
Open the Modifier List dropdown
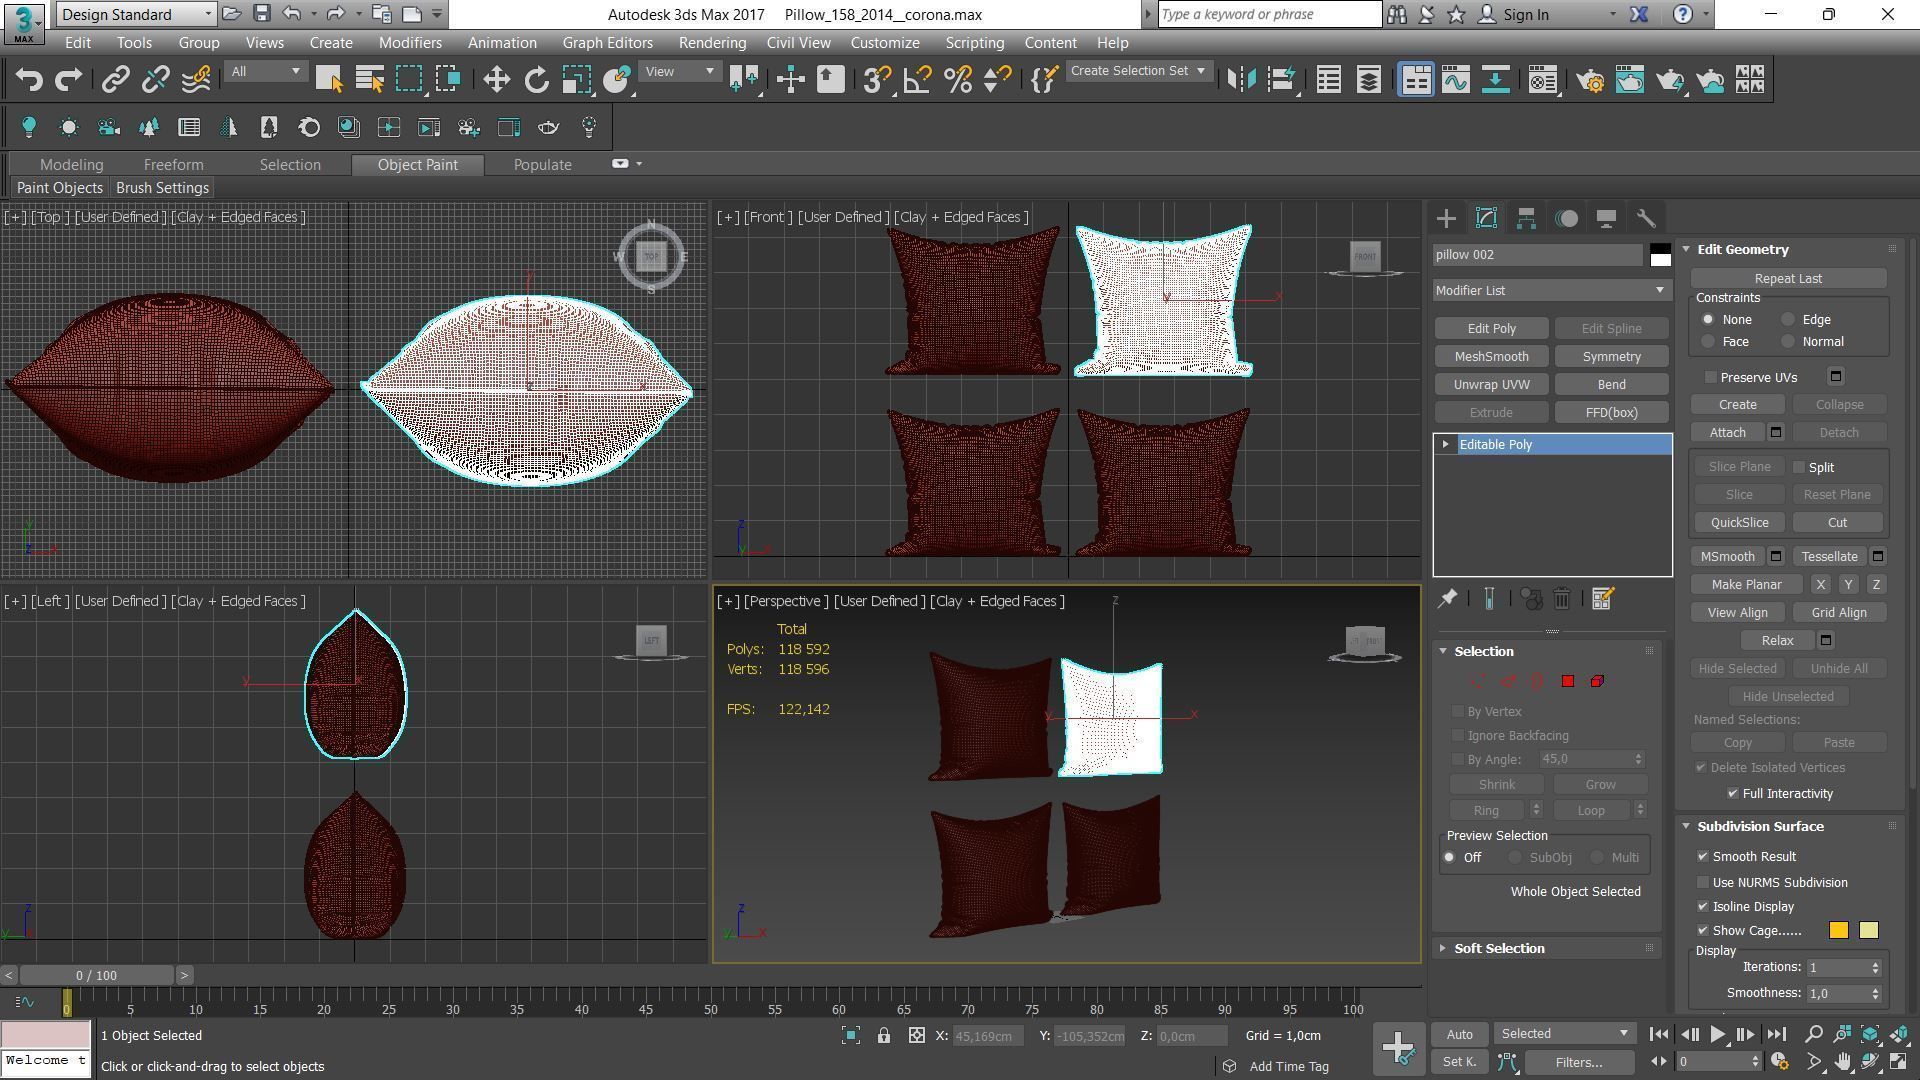pyautogui.click(x=1551, y=290)
